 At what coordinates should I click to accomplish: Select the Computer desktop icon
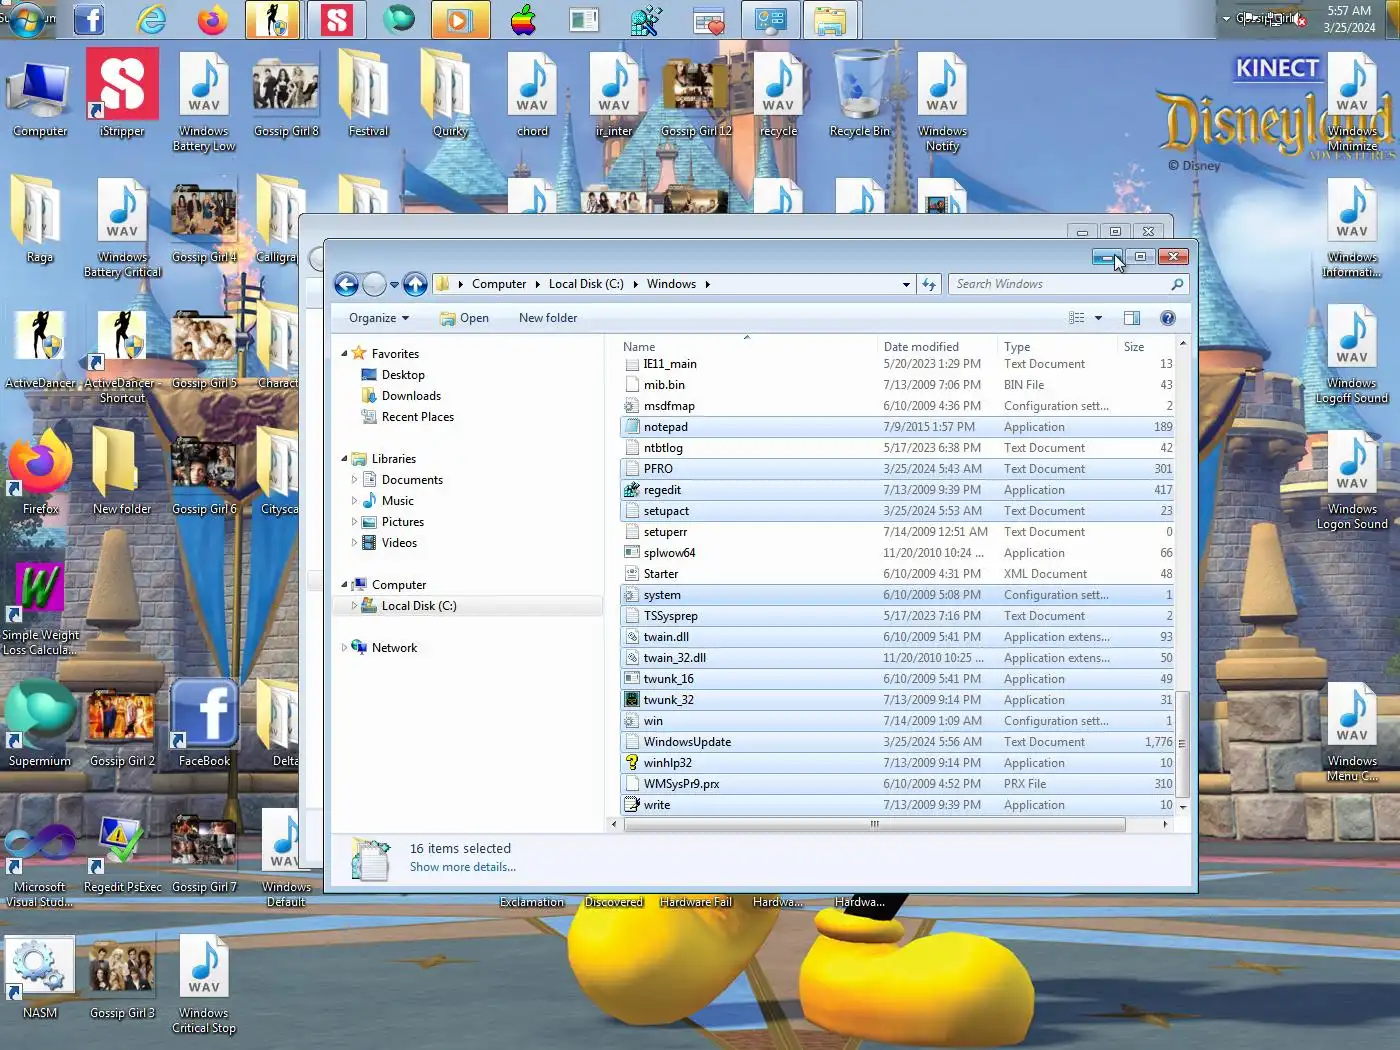point(40,98)
